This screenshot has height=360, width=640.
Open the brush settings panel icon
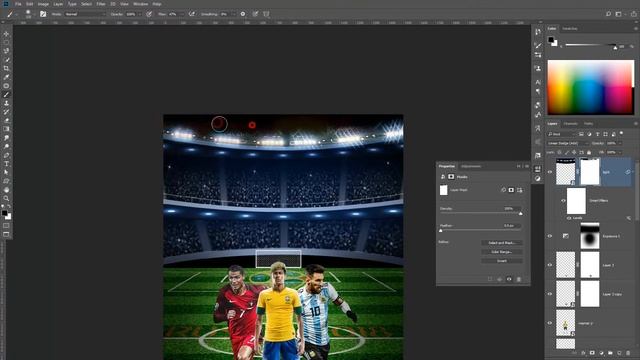click(43, 14)
